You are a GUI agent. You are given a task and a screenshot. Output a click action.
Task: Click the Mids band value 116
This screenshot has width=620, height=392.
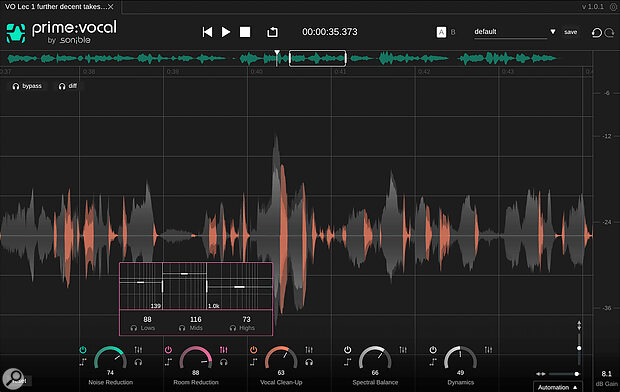click(196, 319)
